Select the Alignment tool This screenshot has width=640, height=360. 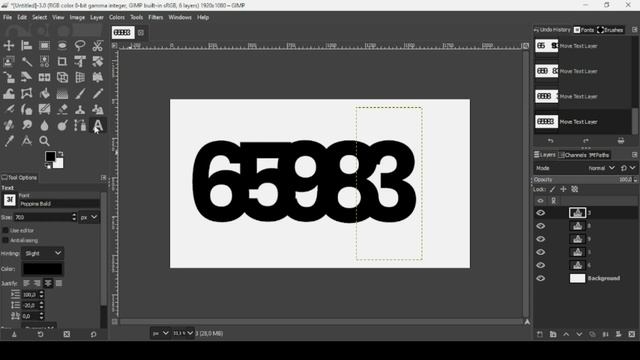(27, 45)
